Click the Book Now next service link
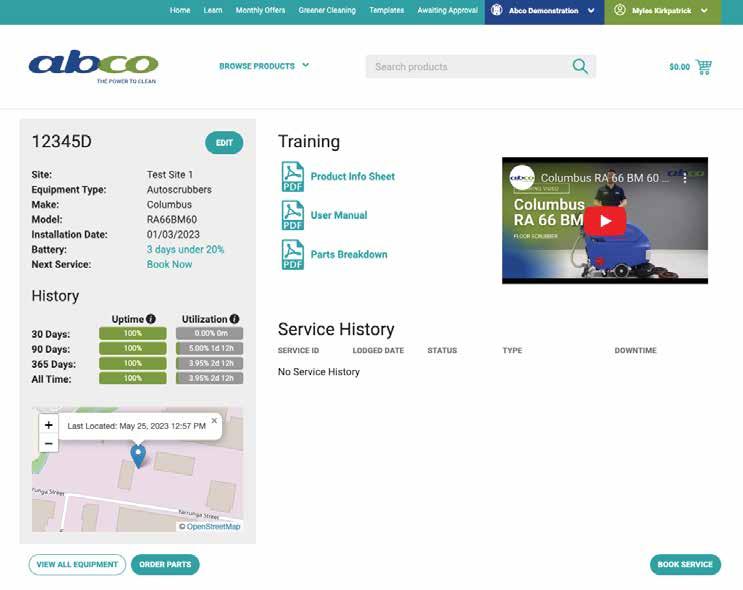The width and height of the screenshot is (743, 590). tap(169, 264)
